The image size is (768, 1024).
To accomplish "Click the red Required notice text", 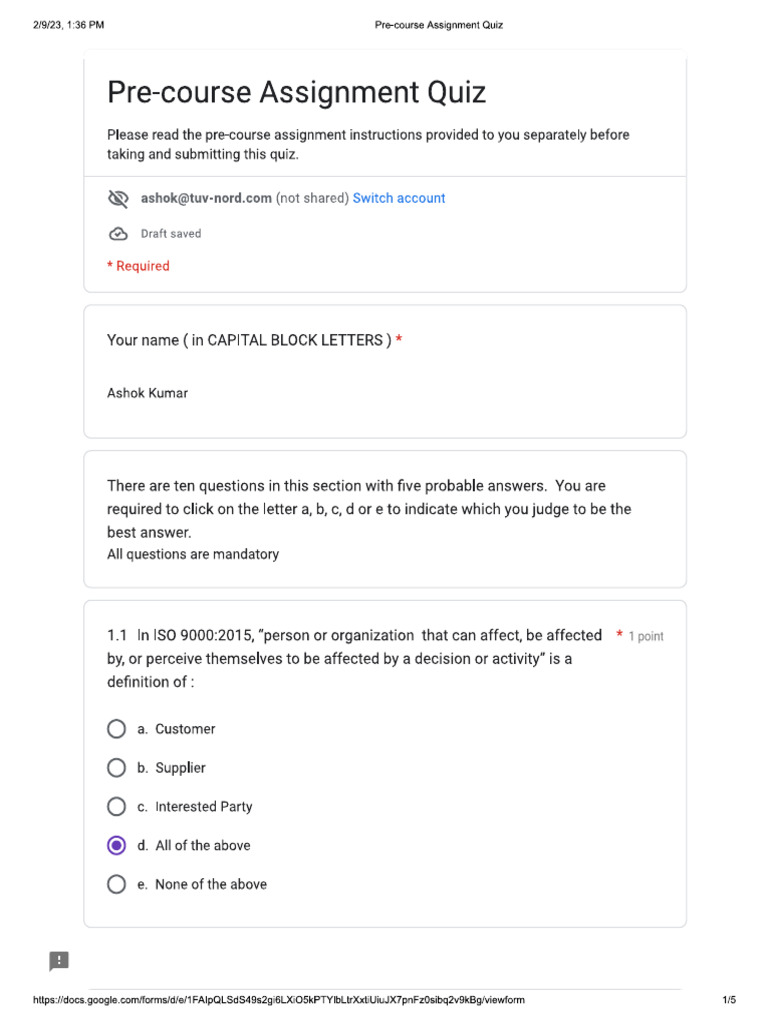I will tap(138, 266).
